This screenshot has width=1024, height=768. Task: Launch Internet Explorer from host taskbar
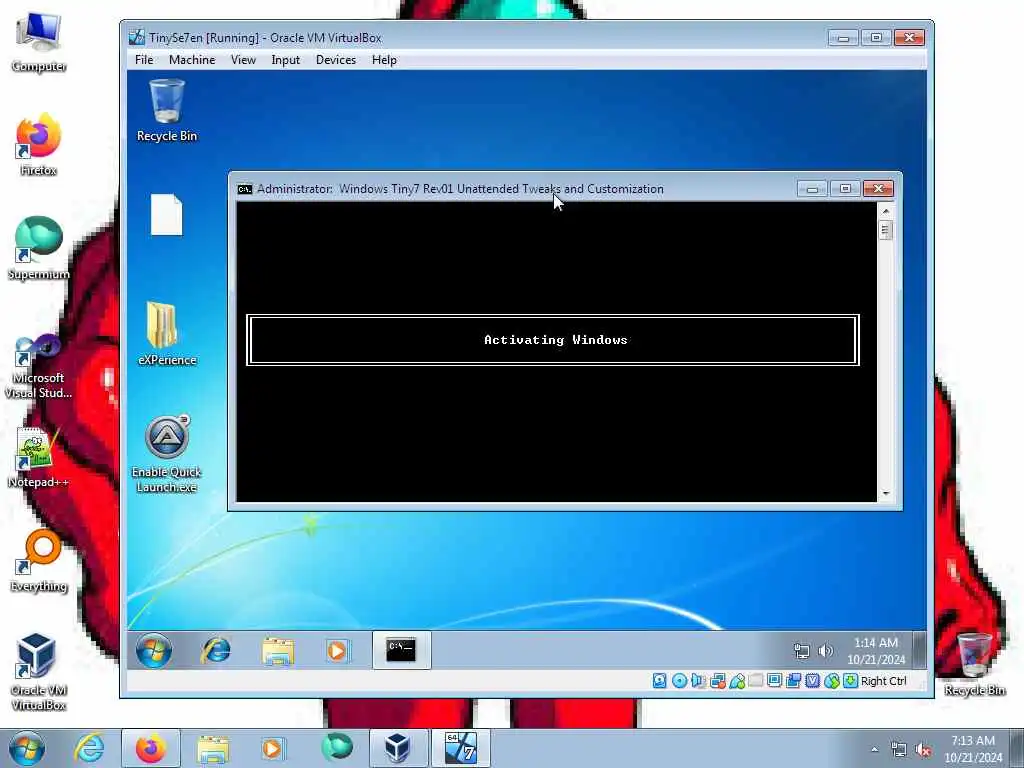pos(89,748)
